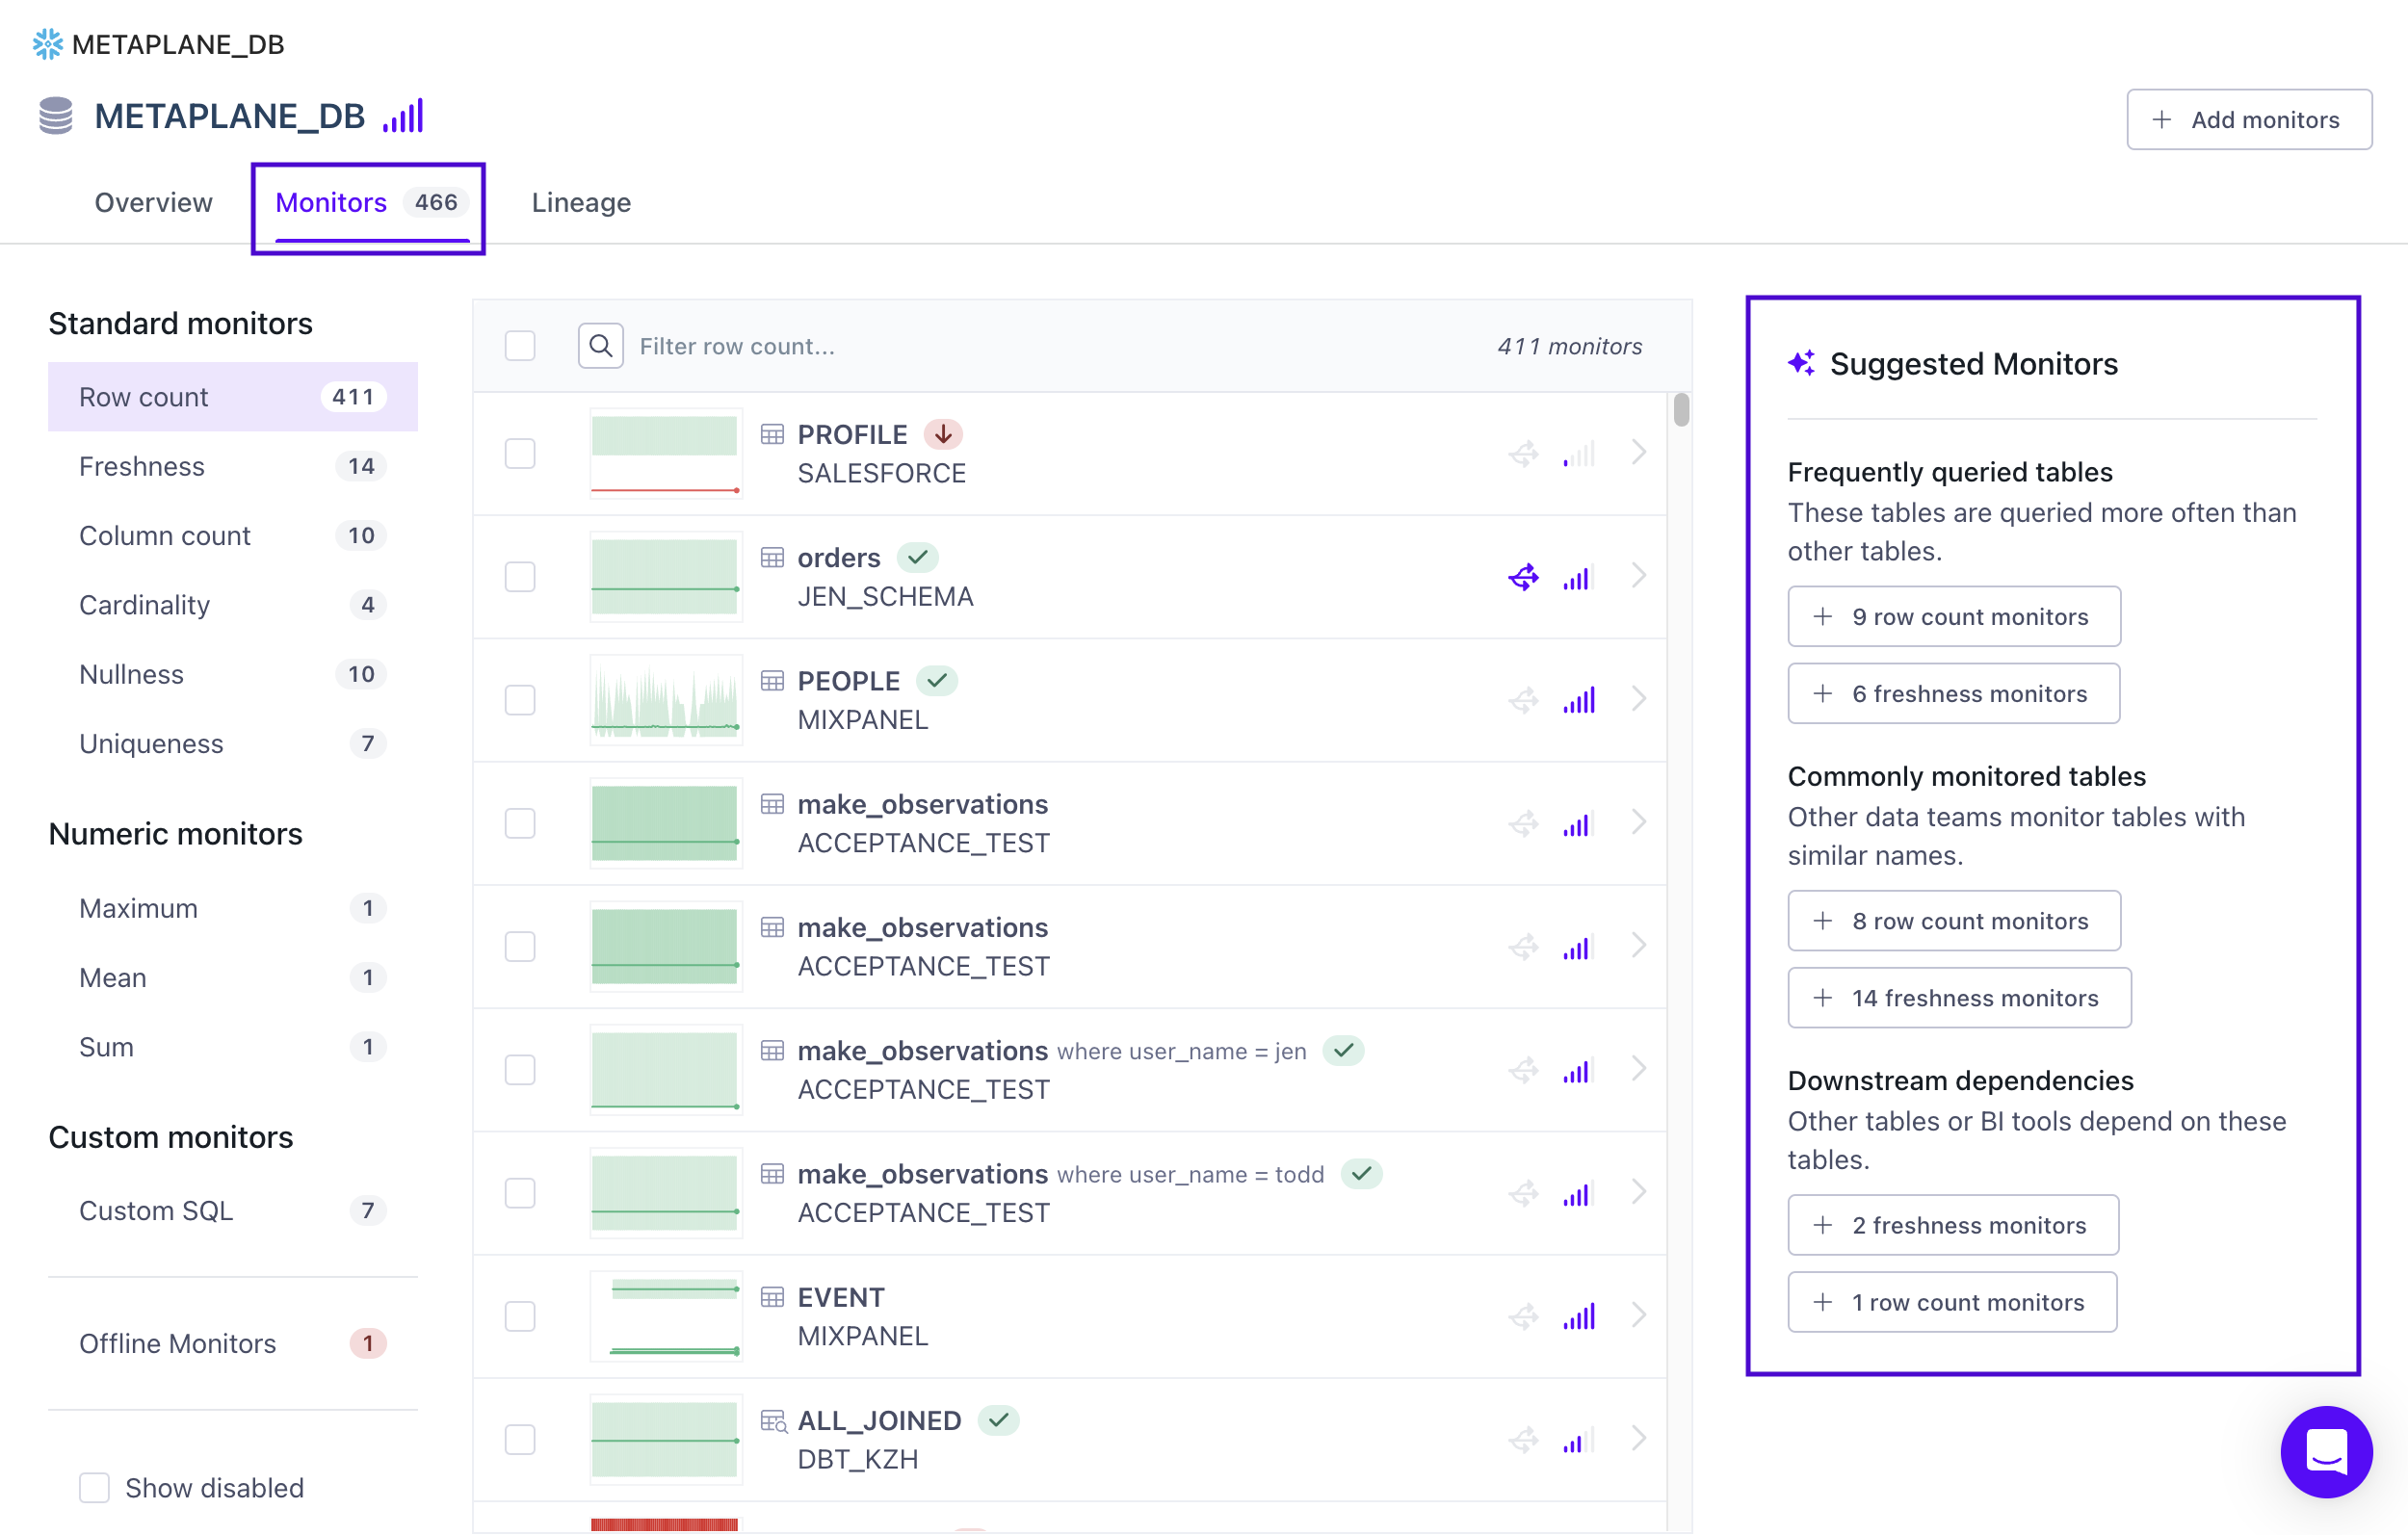
Task: Check the Show disabled checkbox
Action: (94, 1487)
